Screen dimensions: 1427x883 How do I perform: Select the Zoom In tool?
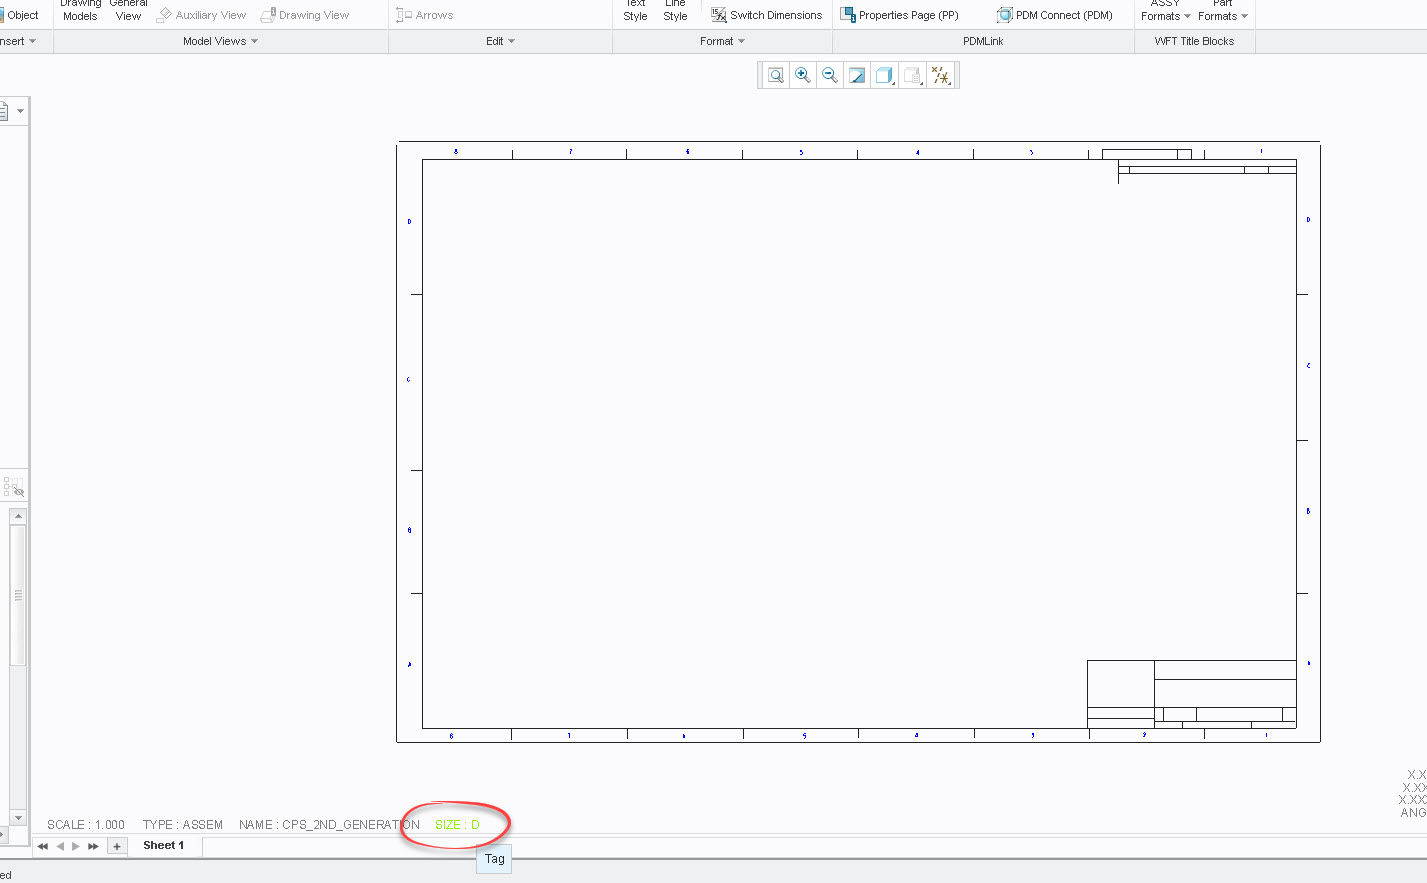802,75
